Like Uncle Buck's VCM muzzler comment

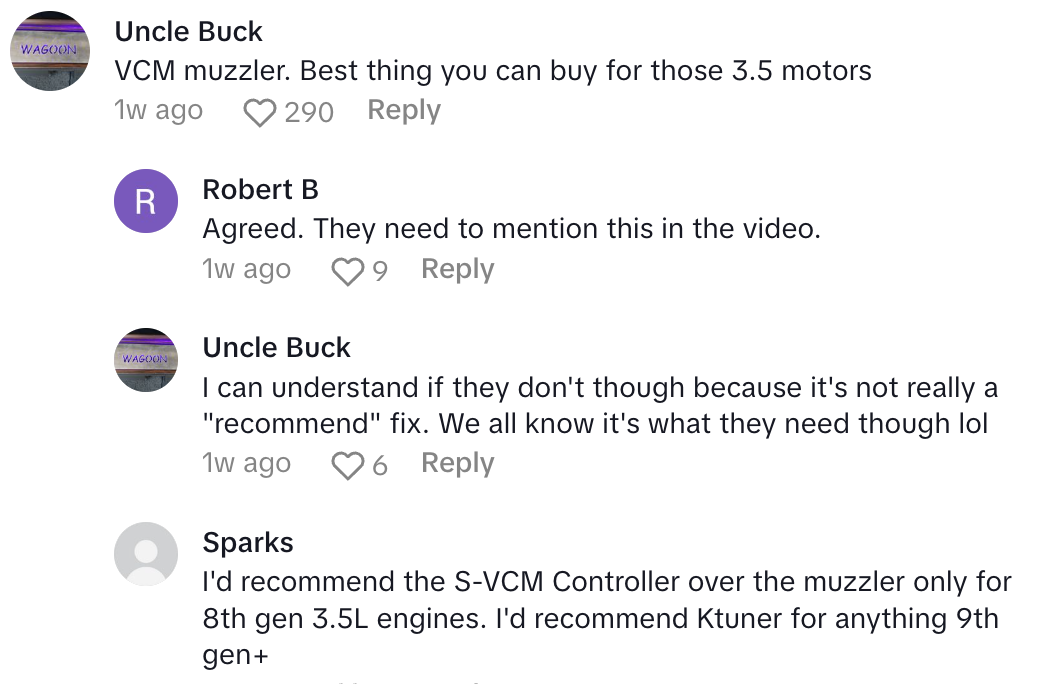click(x=259, y=112)
